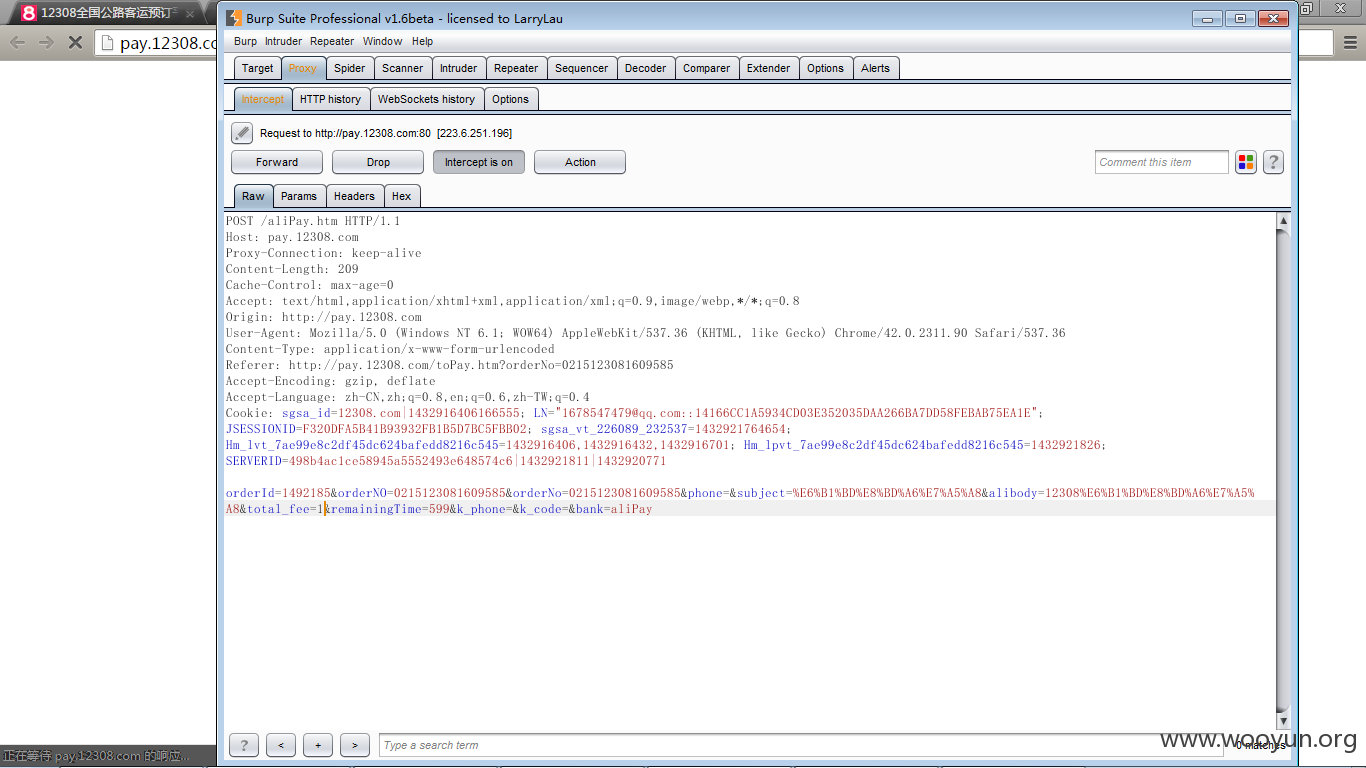Close the 12308 browser tab
This screenshot has width=1366, height=768.
[x=190, y=14]
